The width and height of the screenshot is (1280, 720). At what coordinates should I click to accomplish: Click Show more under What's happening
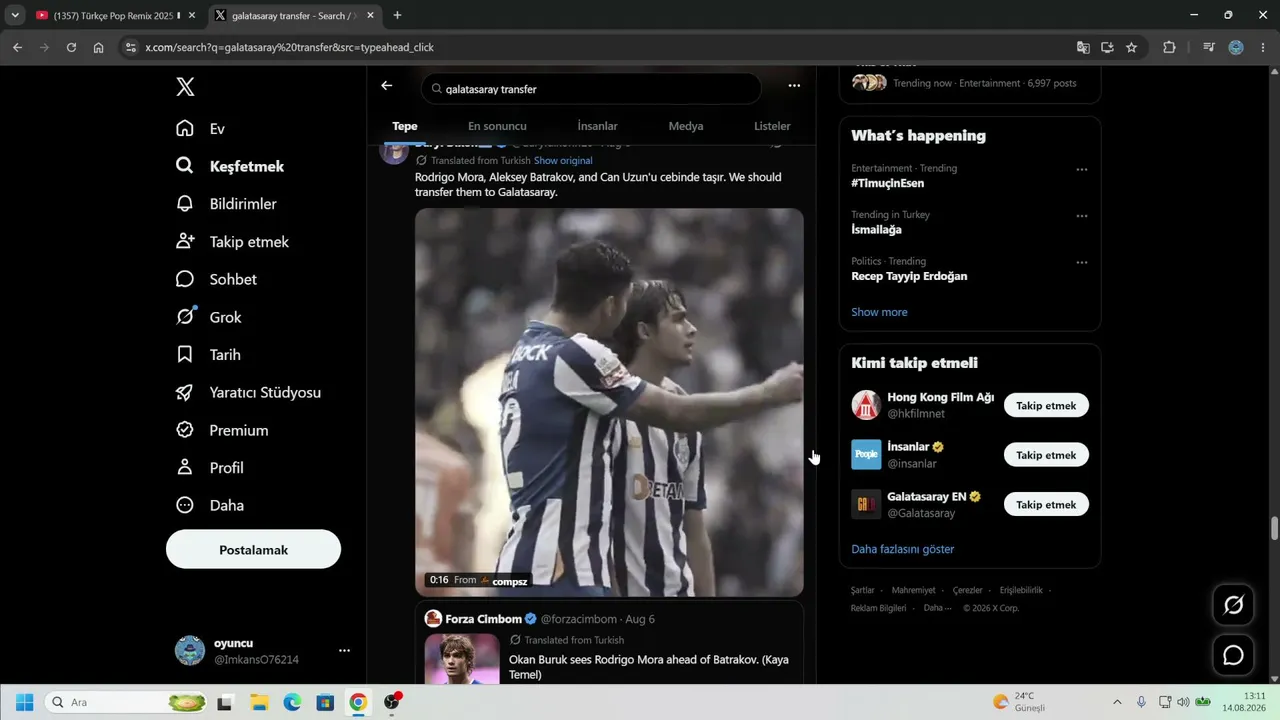(x=879, y=312)
